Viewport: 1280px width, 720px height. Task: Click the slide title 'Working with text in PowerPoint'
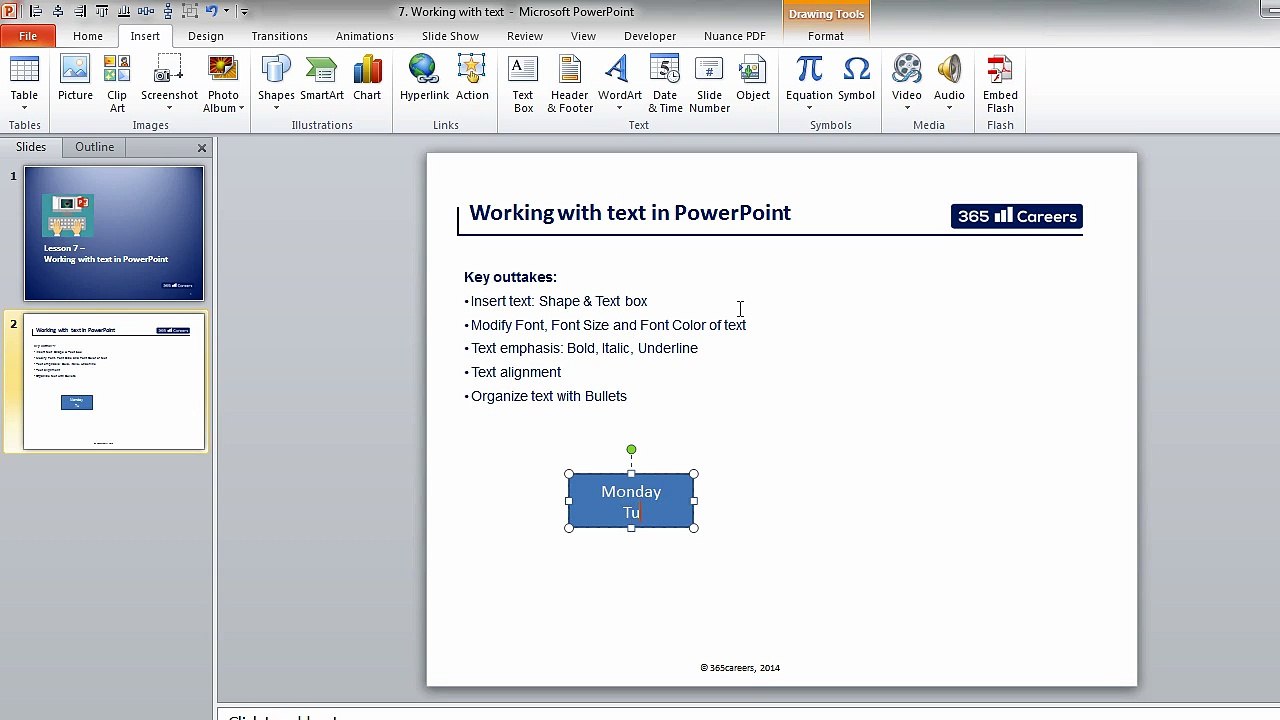pyautogui.click(x=630, y=213)
